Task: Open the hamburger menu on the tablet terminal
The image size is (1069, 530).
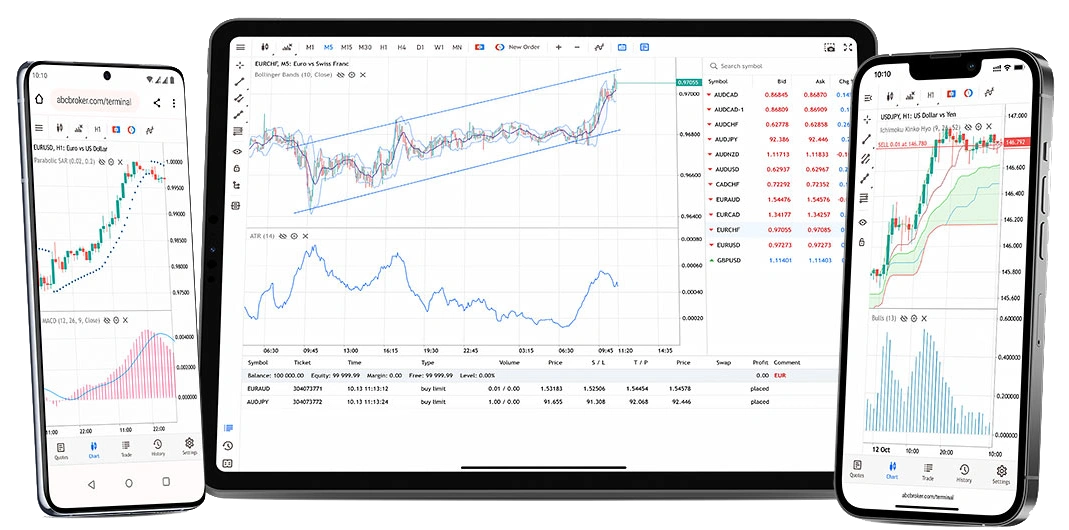Action: click(240, 47)
